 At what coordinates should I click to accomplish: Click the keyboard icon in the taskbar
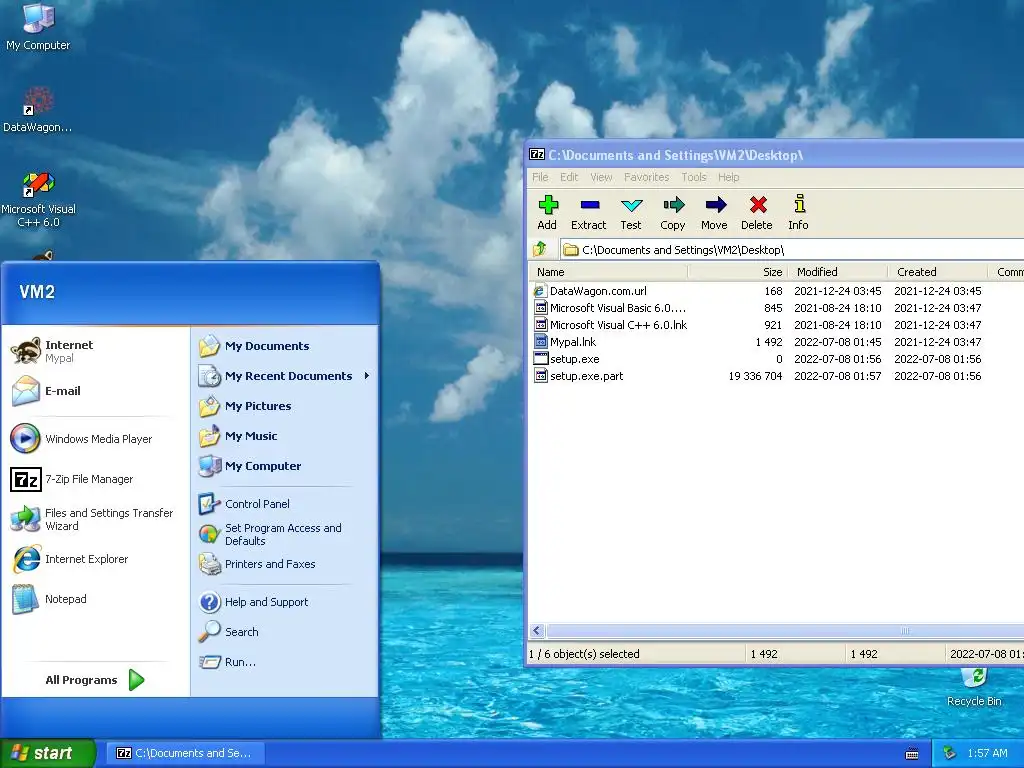(912, 754)
